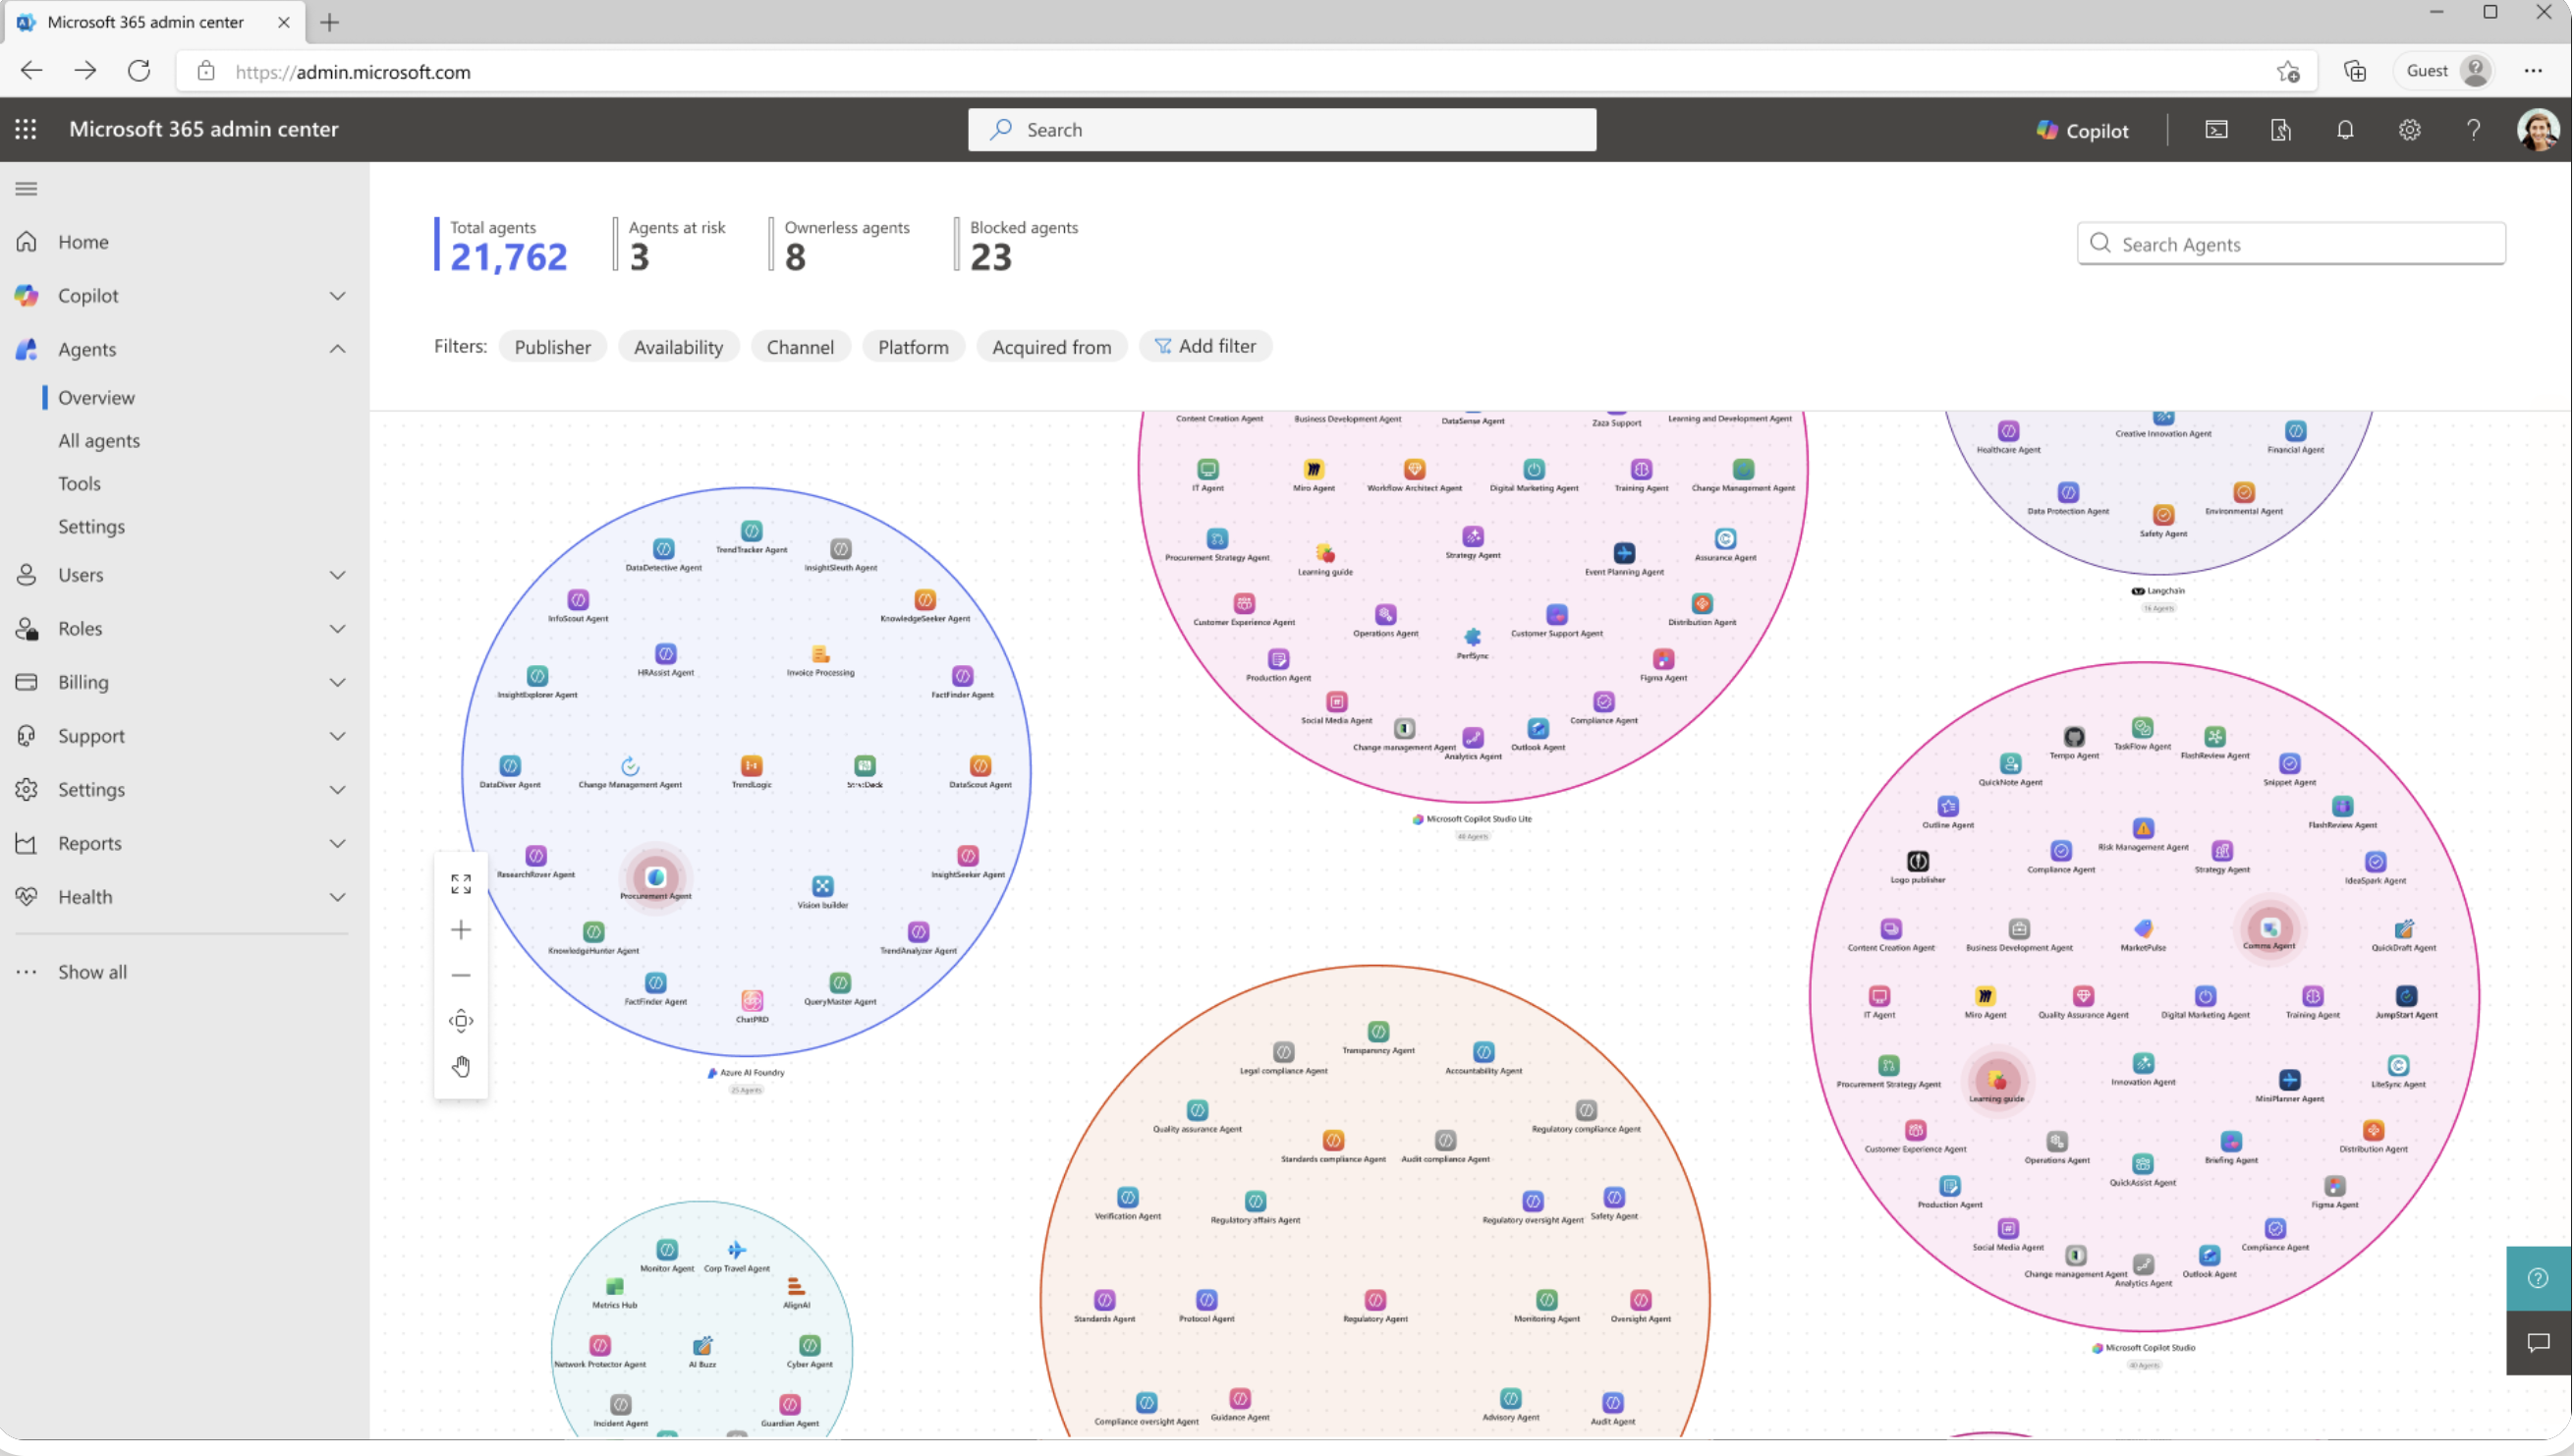
Task: Open the user profile avatar
Action: click(2538, 130)
